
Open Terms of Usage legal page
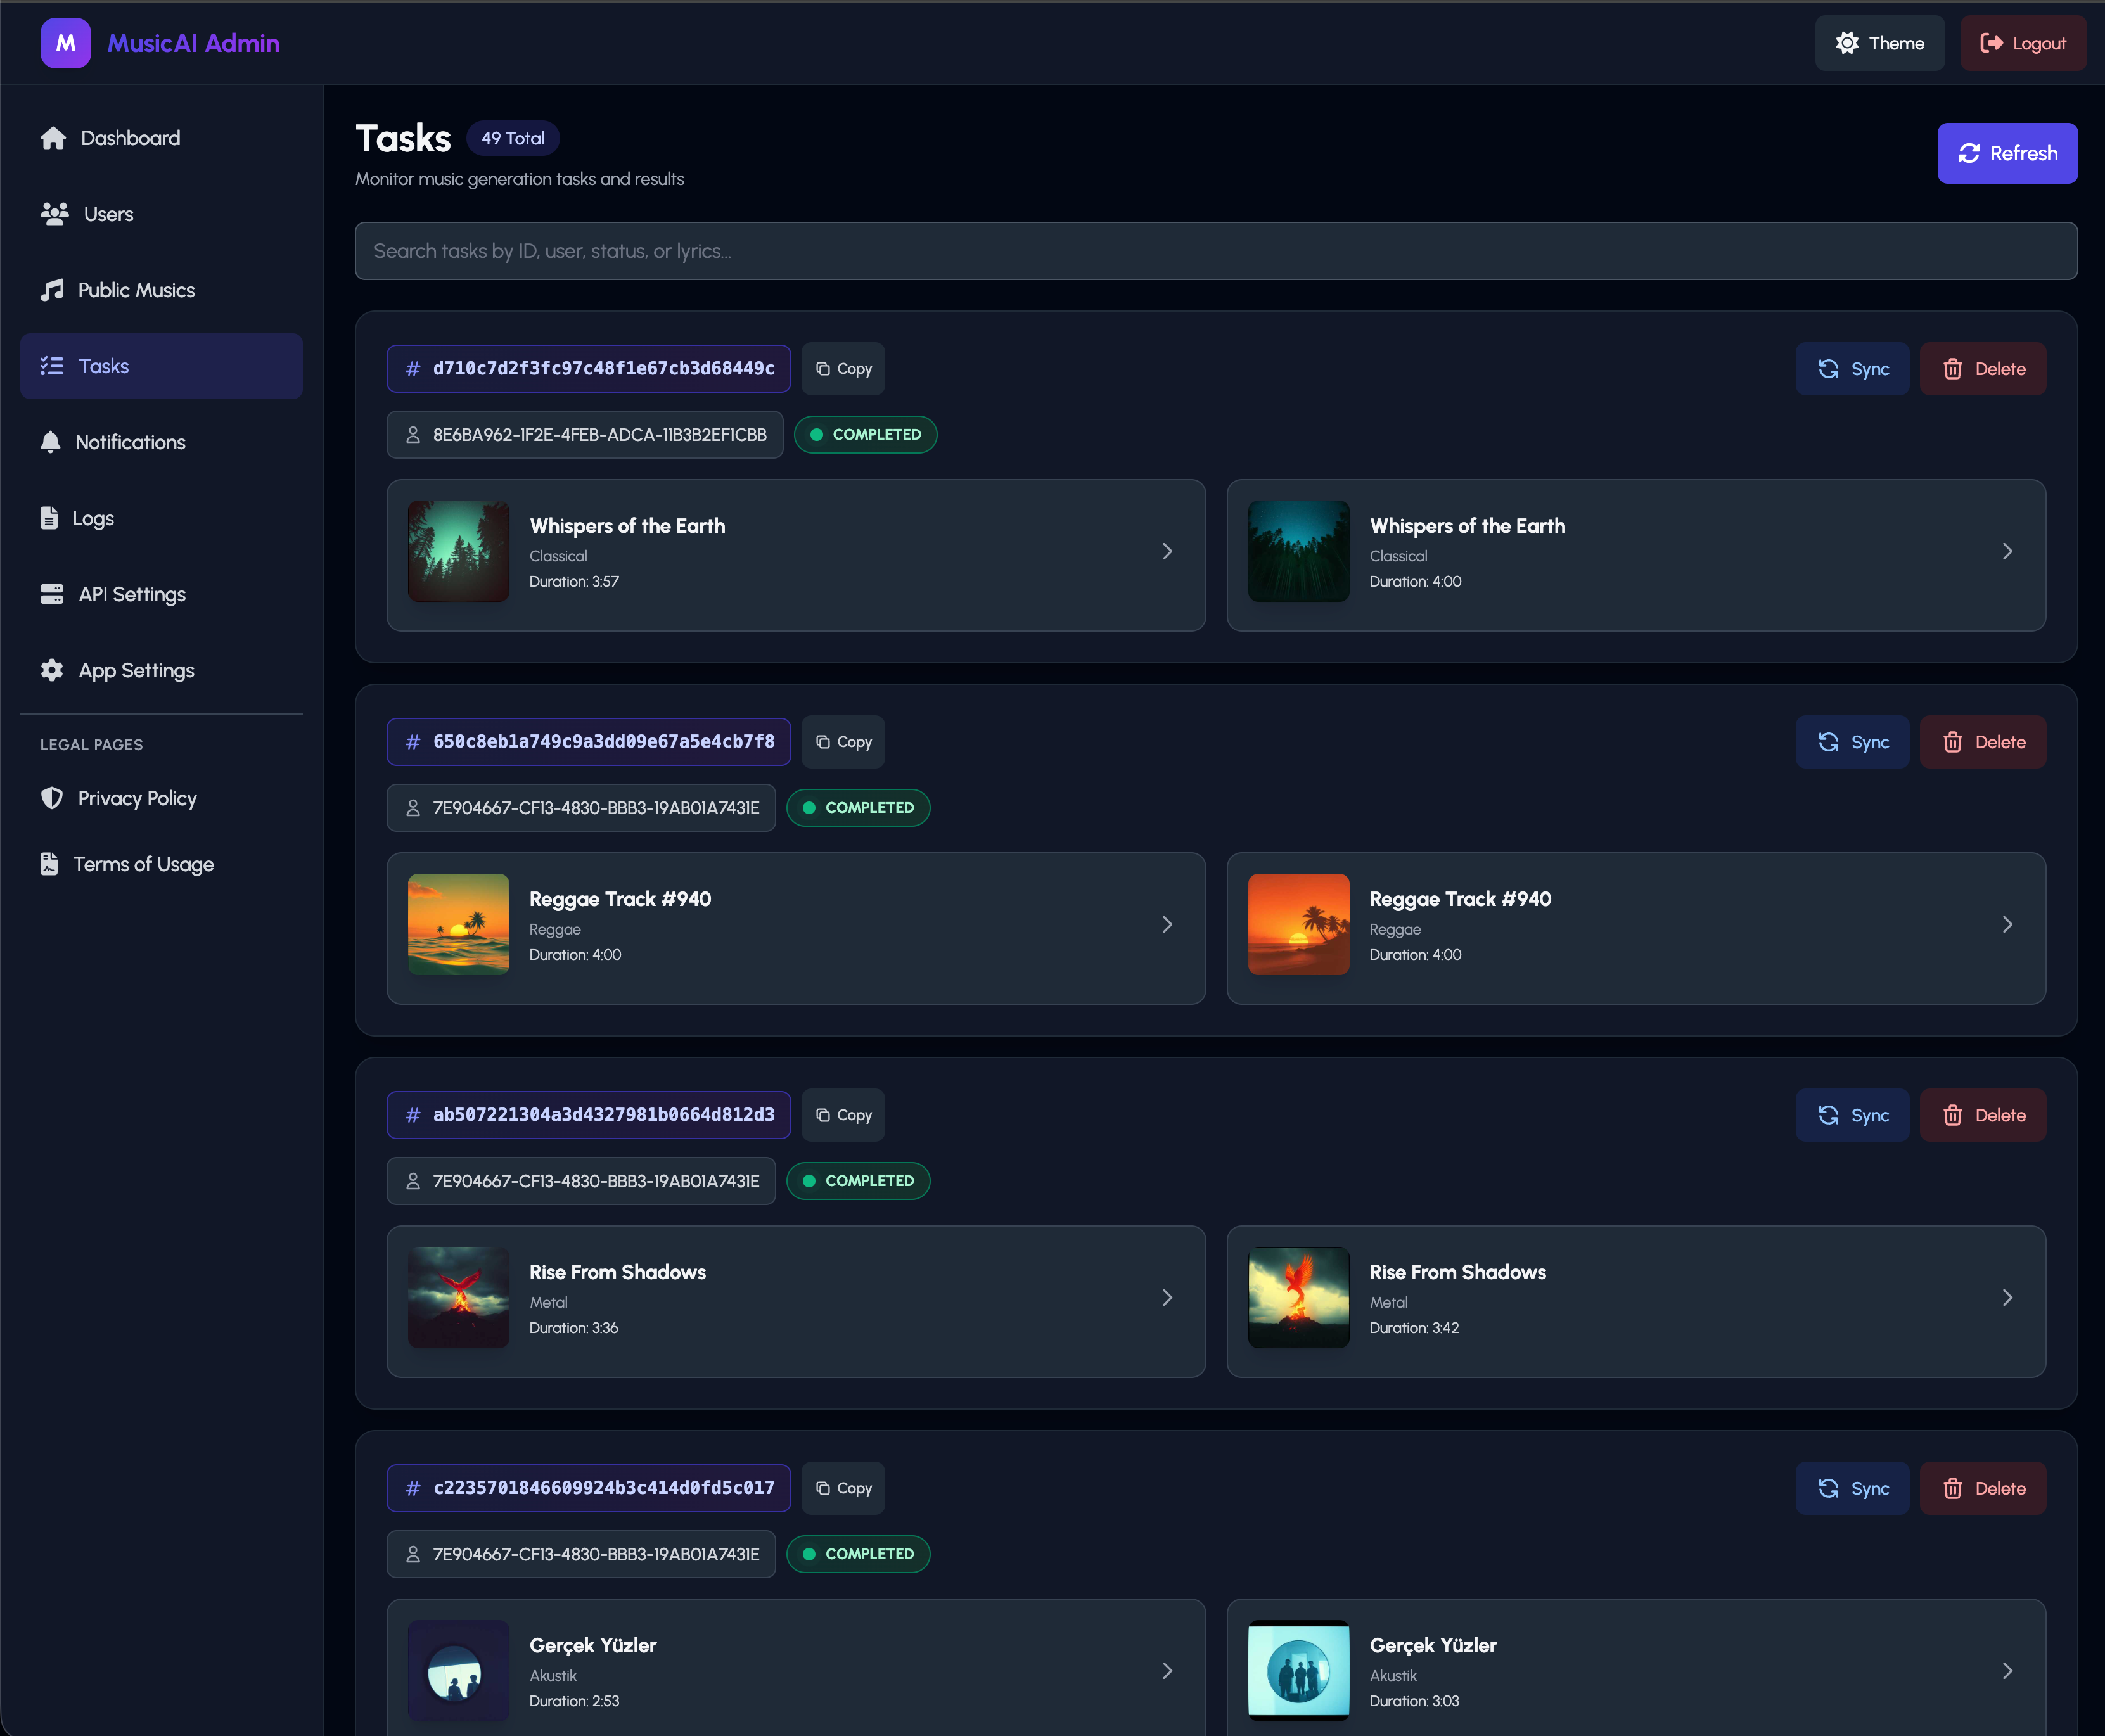(161, 864)
